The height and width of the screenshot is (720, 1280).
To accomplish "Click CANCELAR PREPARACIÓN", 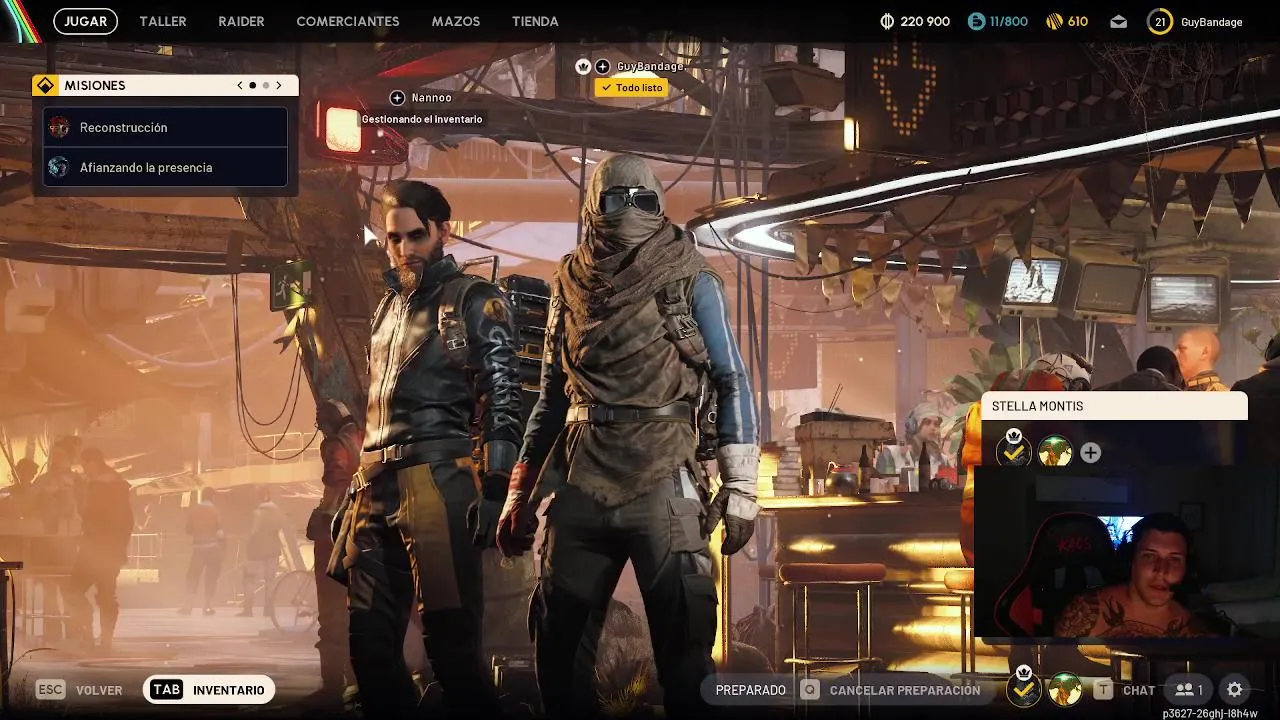I will 905,690.
